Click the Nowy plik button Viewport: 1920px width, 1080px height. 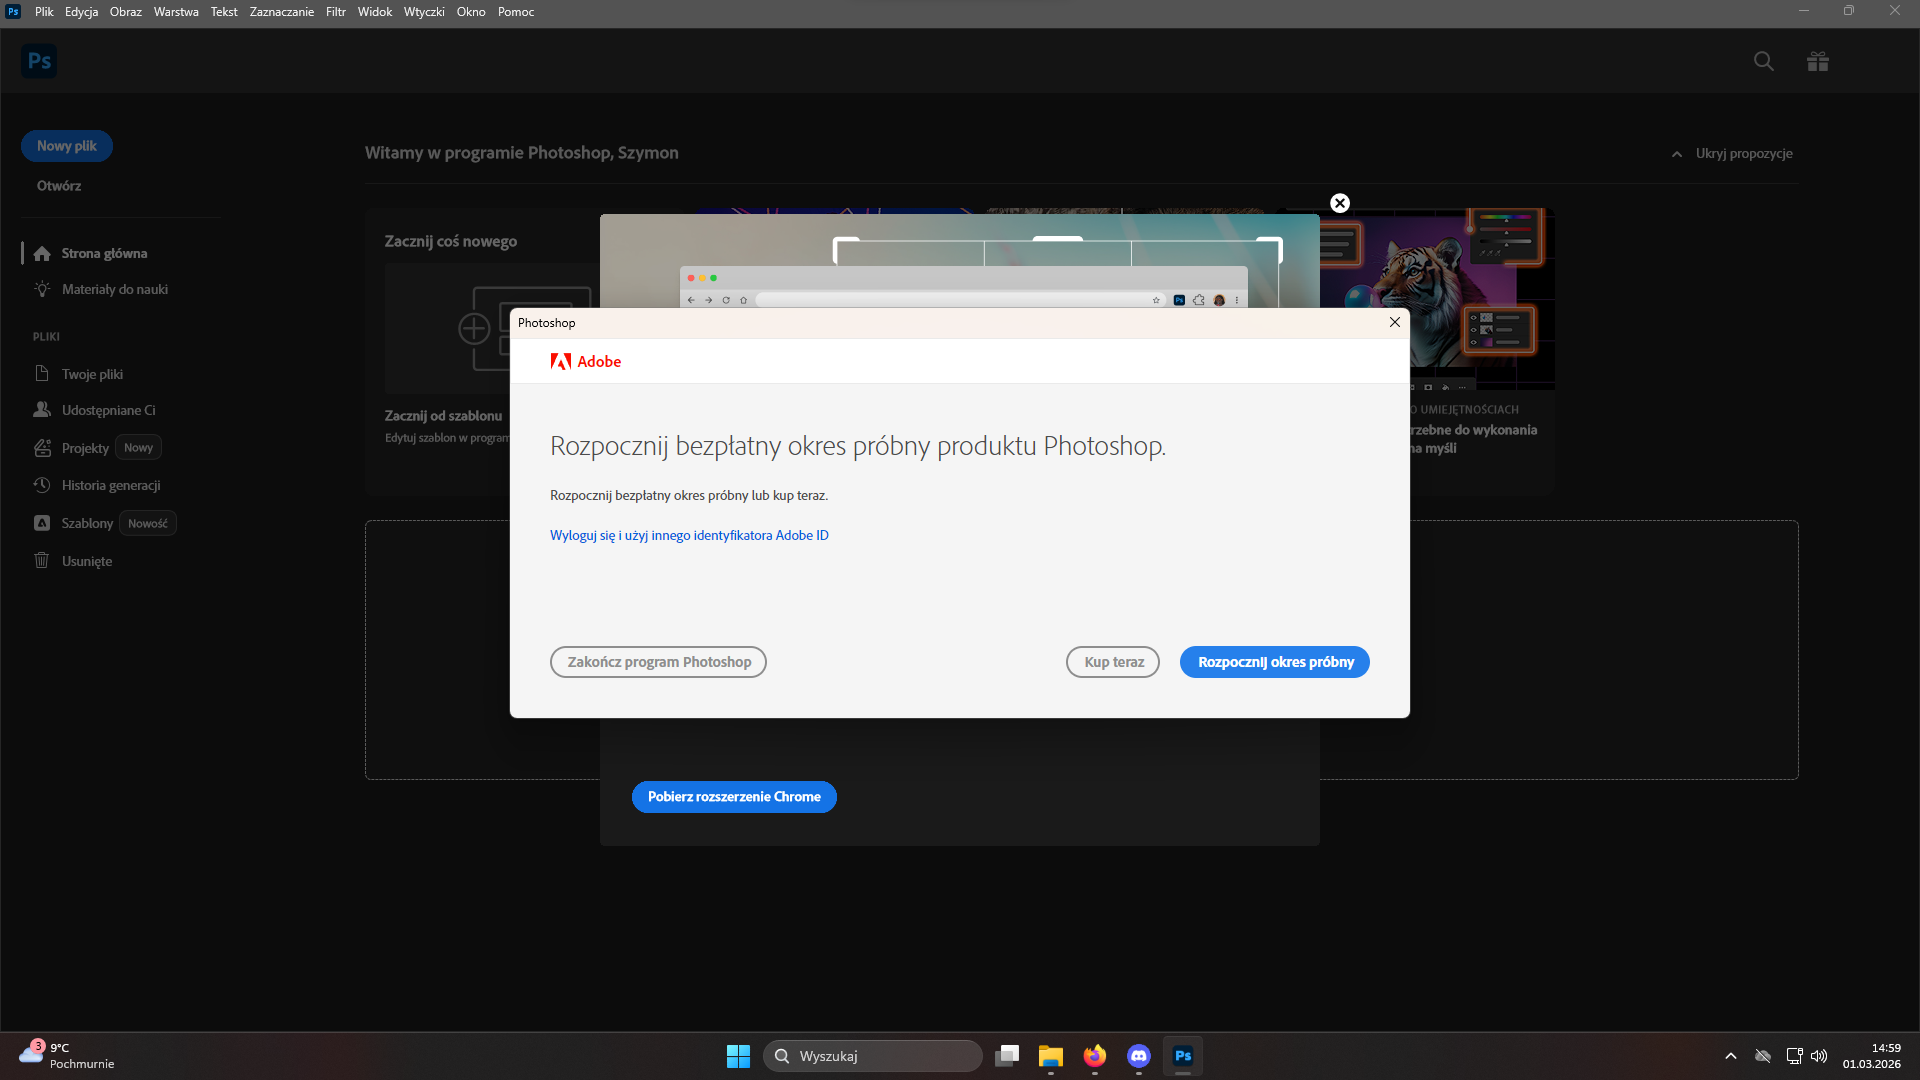pos(67,146)
